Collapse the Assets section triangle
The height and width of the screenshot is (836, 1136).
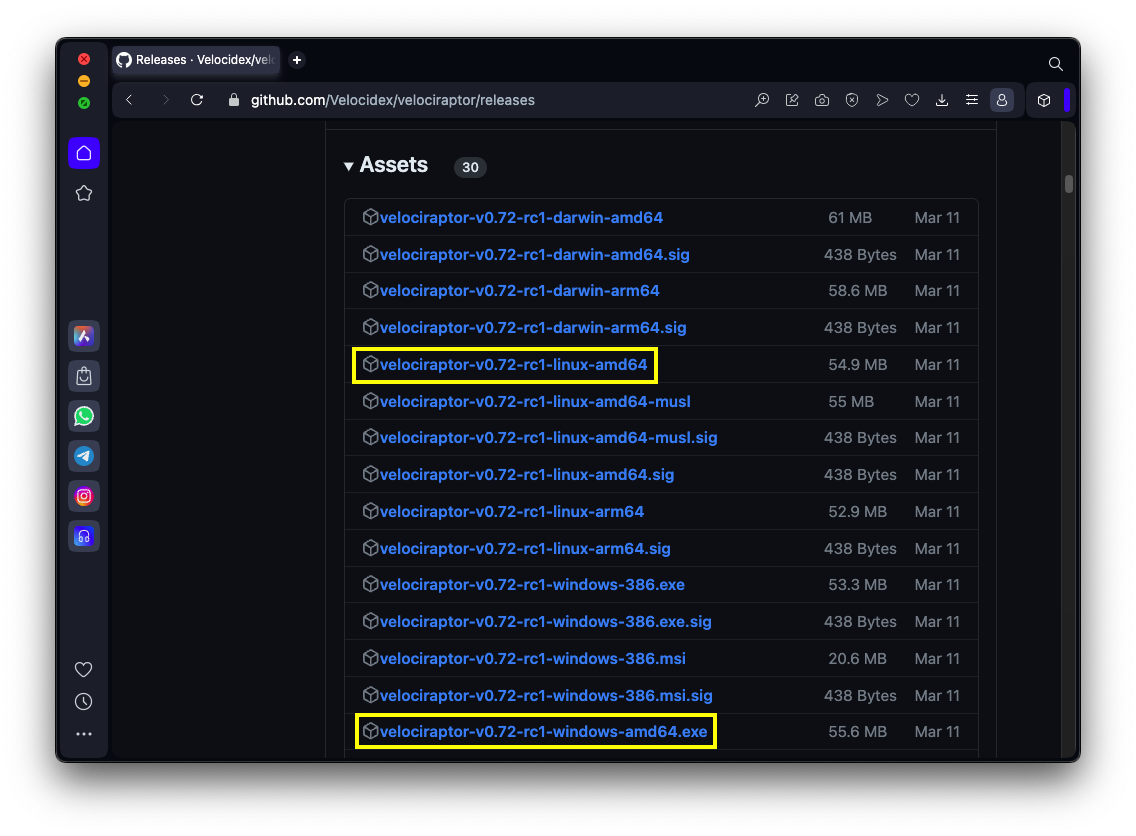pos(348,167)
